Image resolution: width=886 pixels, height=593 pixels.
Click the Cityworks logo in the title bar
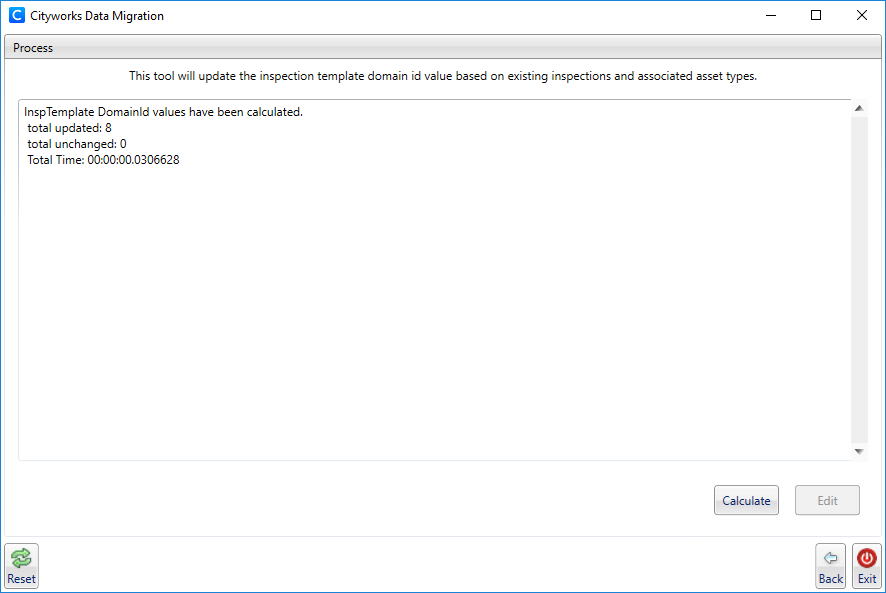coord(16,15)
